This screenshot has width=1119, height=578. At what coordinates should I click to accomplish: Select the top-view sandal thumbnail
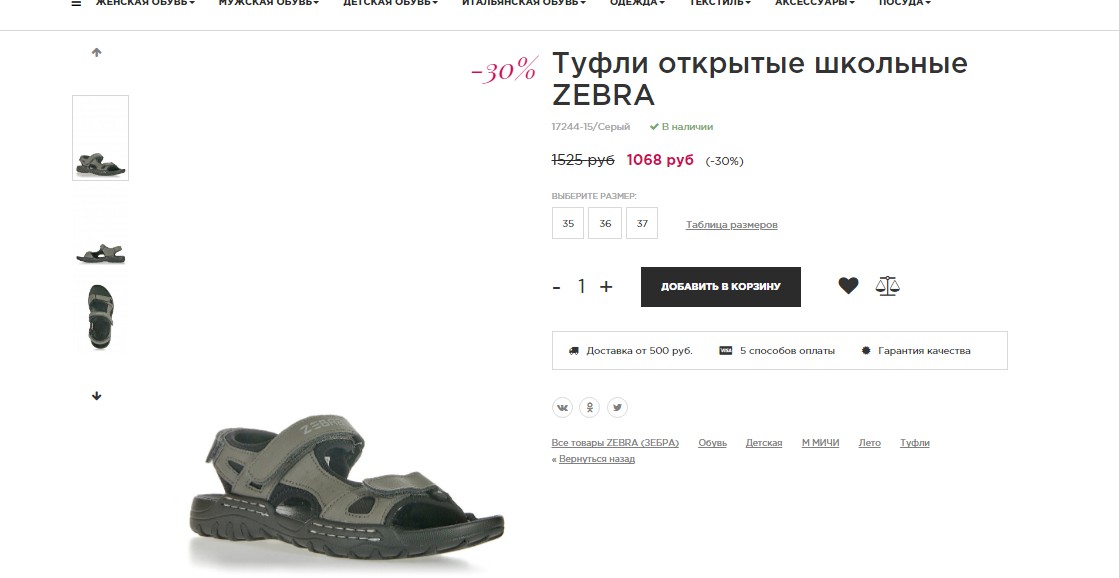[101, 316]
